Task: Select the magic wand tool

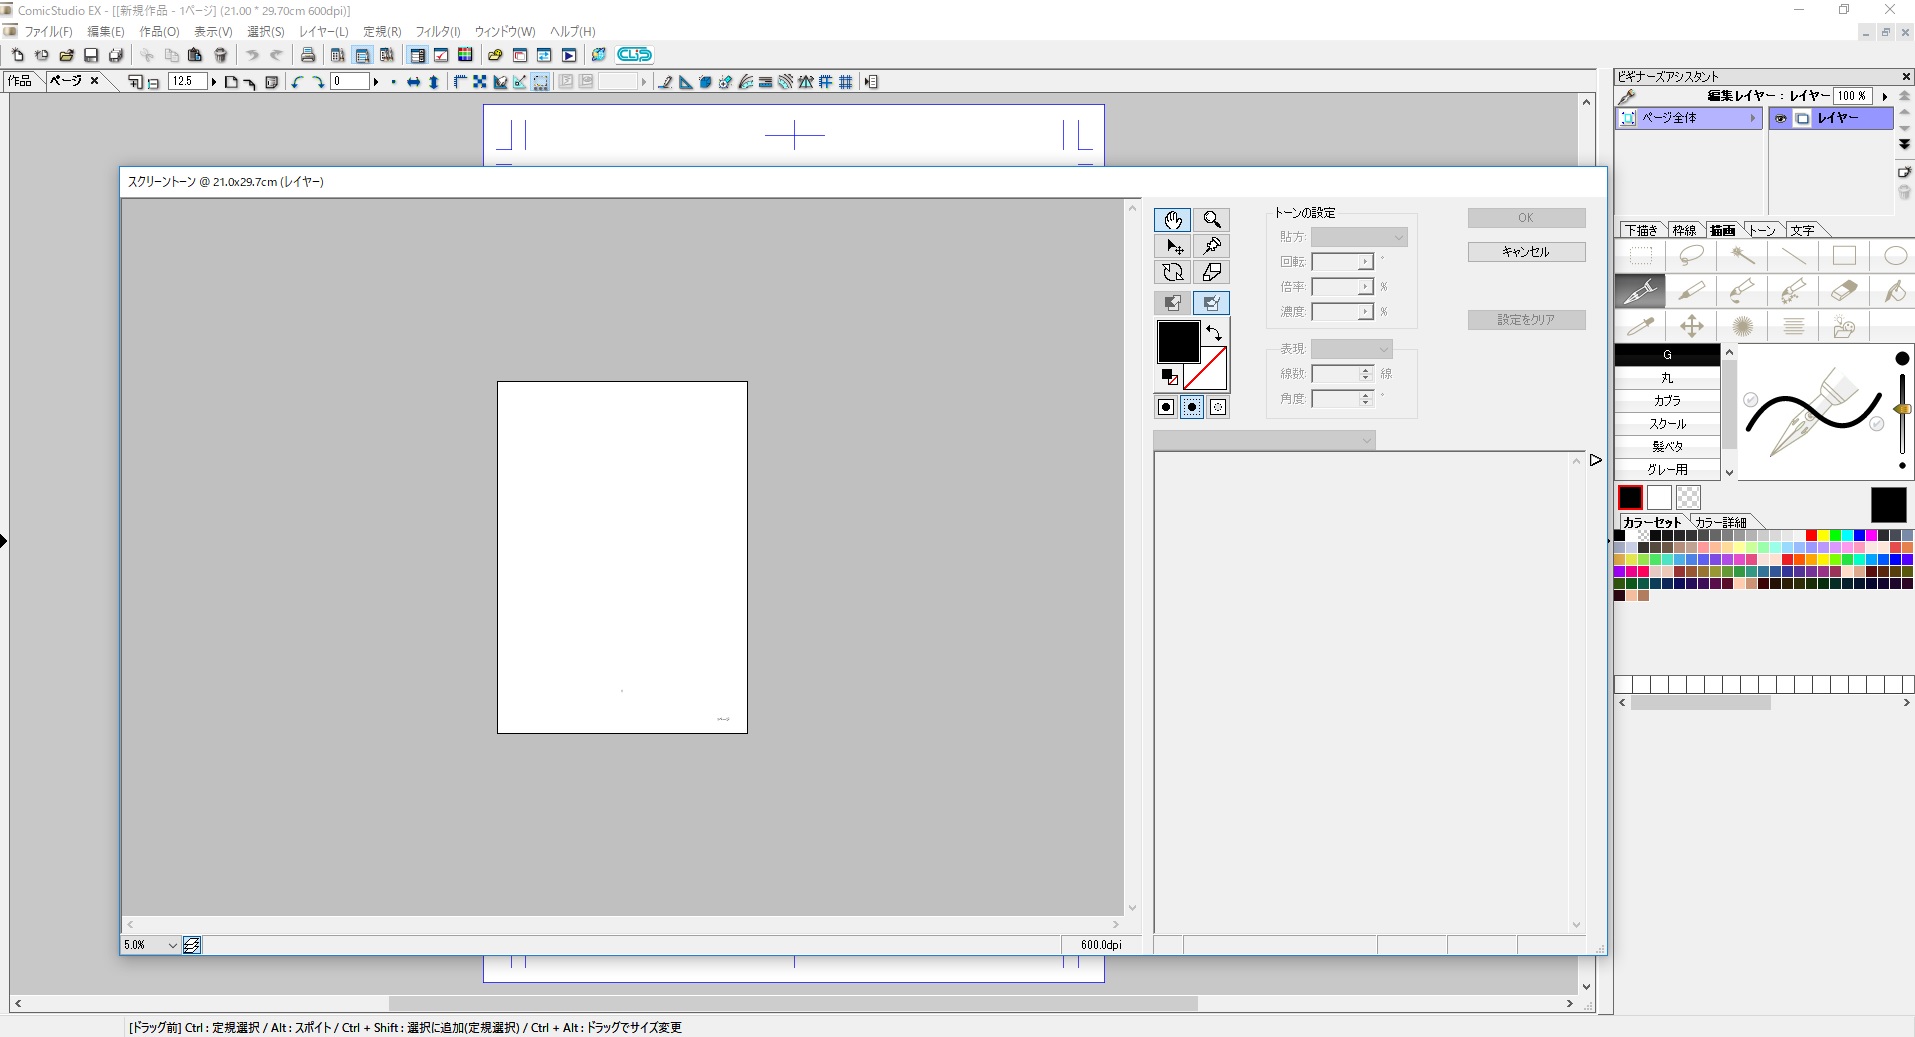Action: [x=1742, y=256]
